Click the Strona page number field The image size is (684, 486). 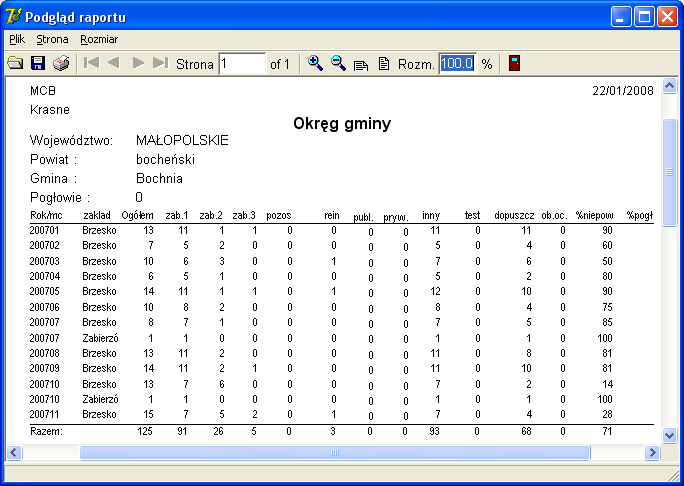click(x=242, y=64)
